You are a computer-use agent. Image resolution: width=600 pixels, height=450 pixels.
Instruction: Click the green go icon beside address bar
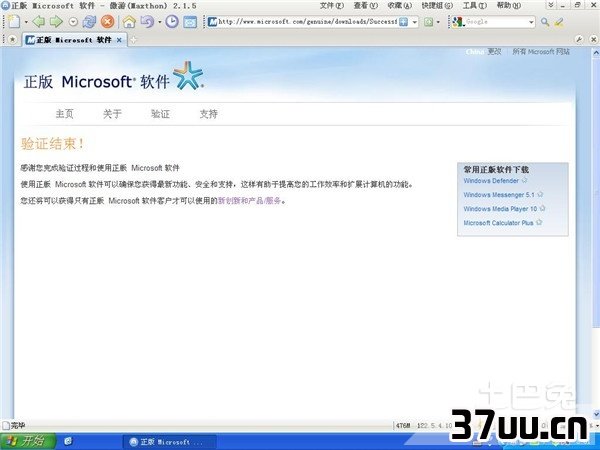tap(429, 22)
